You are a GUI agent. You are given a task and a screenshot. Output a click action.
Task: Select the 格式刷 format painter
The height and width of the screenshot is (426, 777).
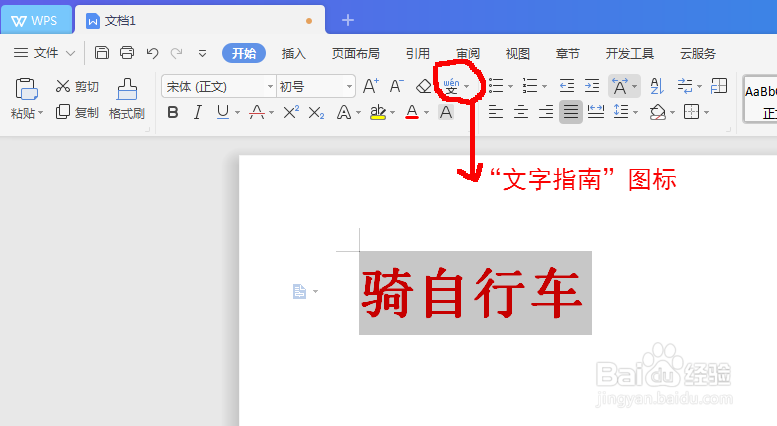(x=127, y=99)
